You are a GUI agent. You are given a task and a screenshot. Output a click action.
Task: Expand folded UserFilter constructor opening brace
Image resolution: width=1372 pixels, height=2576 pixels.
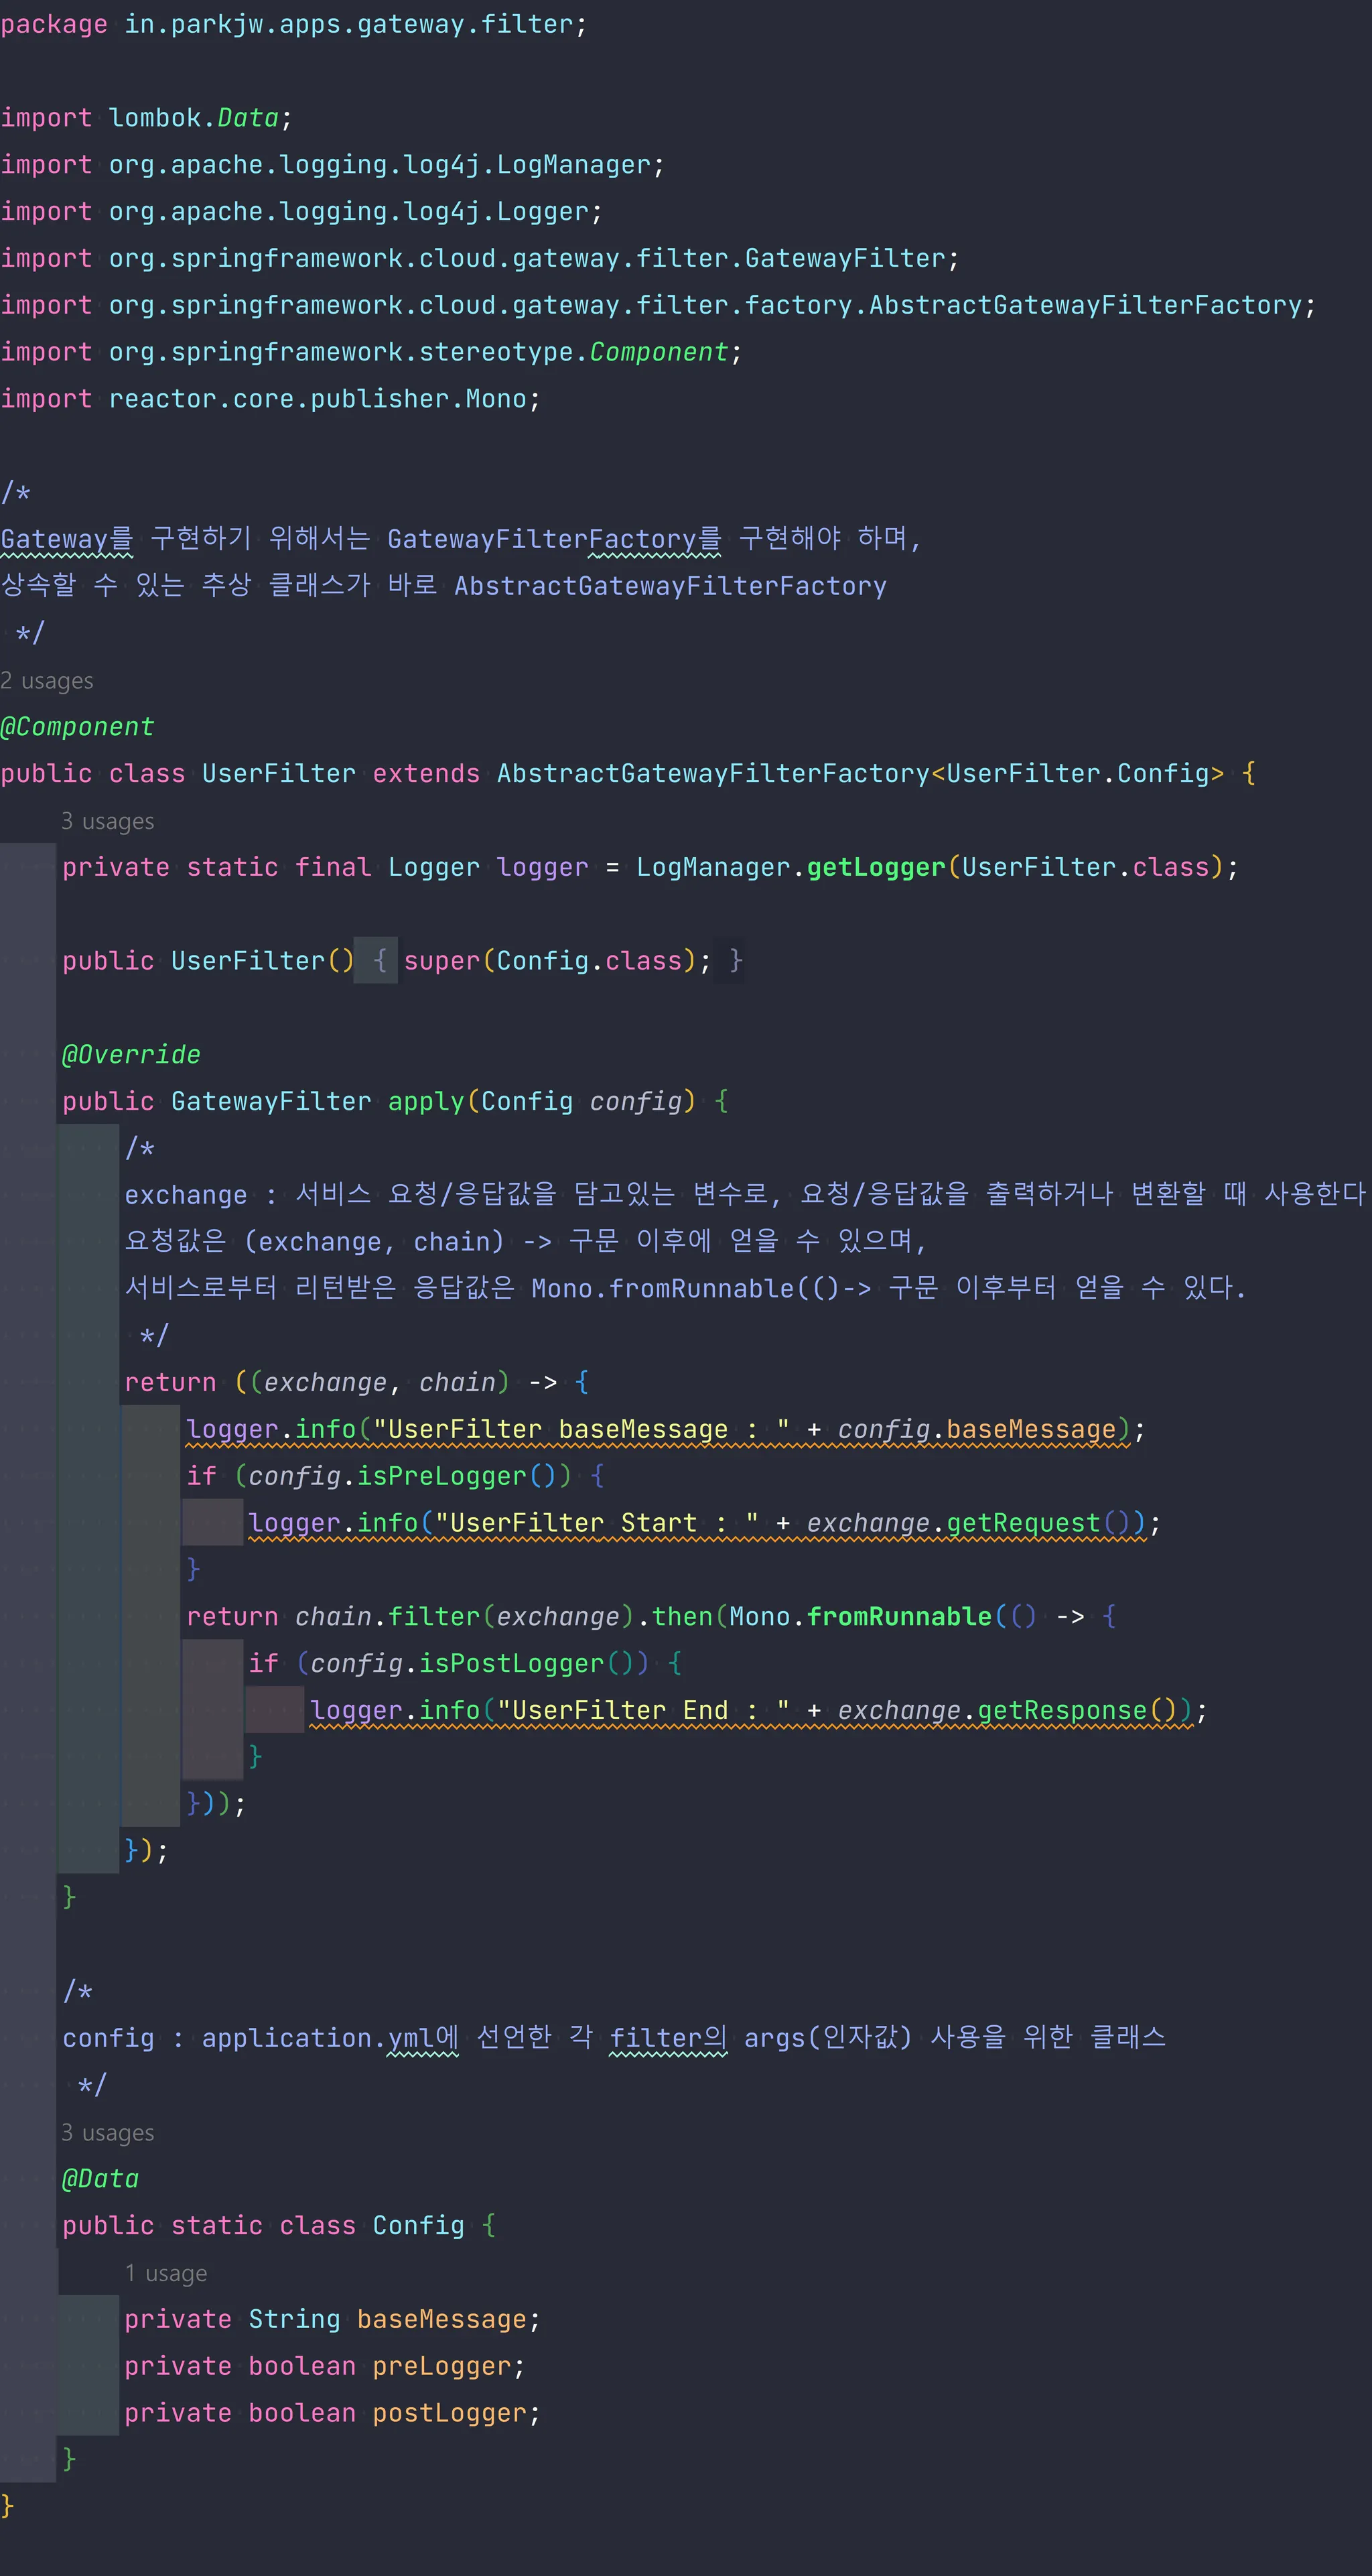point(379,961)
